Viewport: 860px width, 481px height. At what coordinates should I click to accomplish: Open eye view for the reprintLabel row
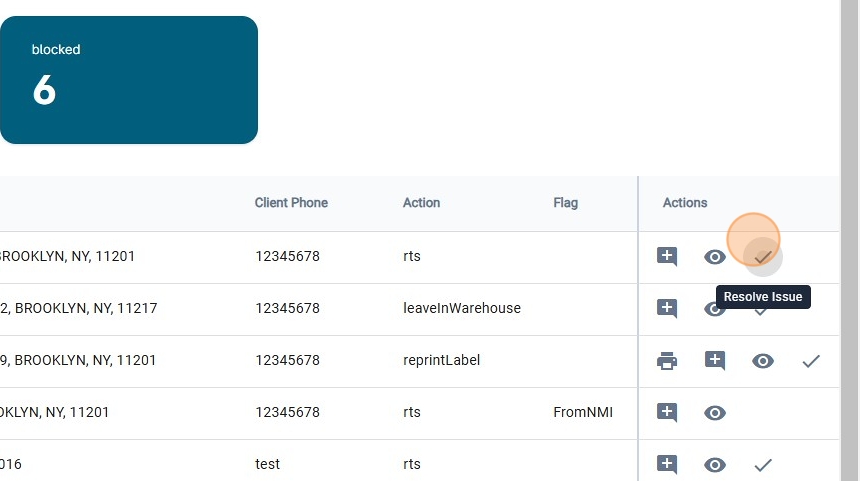point(763,361)
